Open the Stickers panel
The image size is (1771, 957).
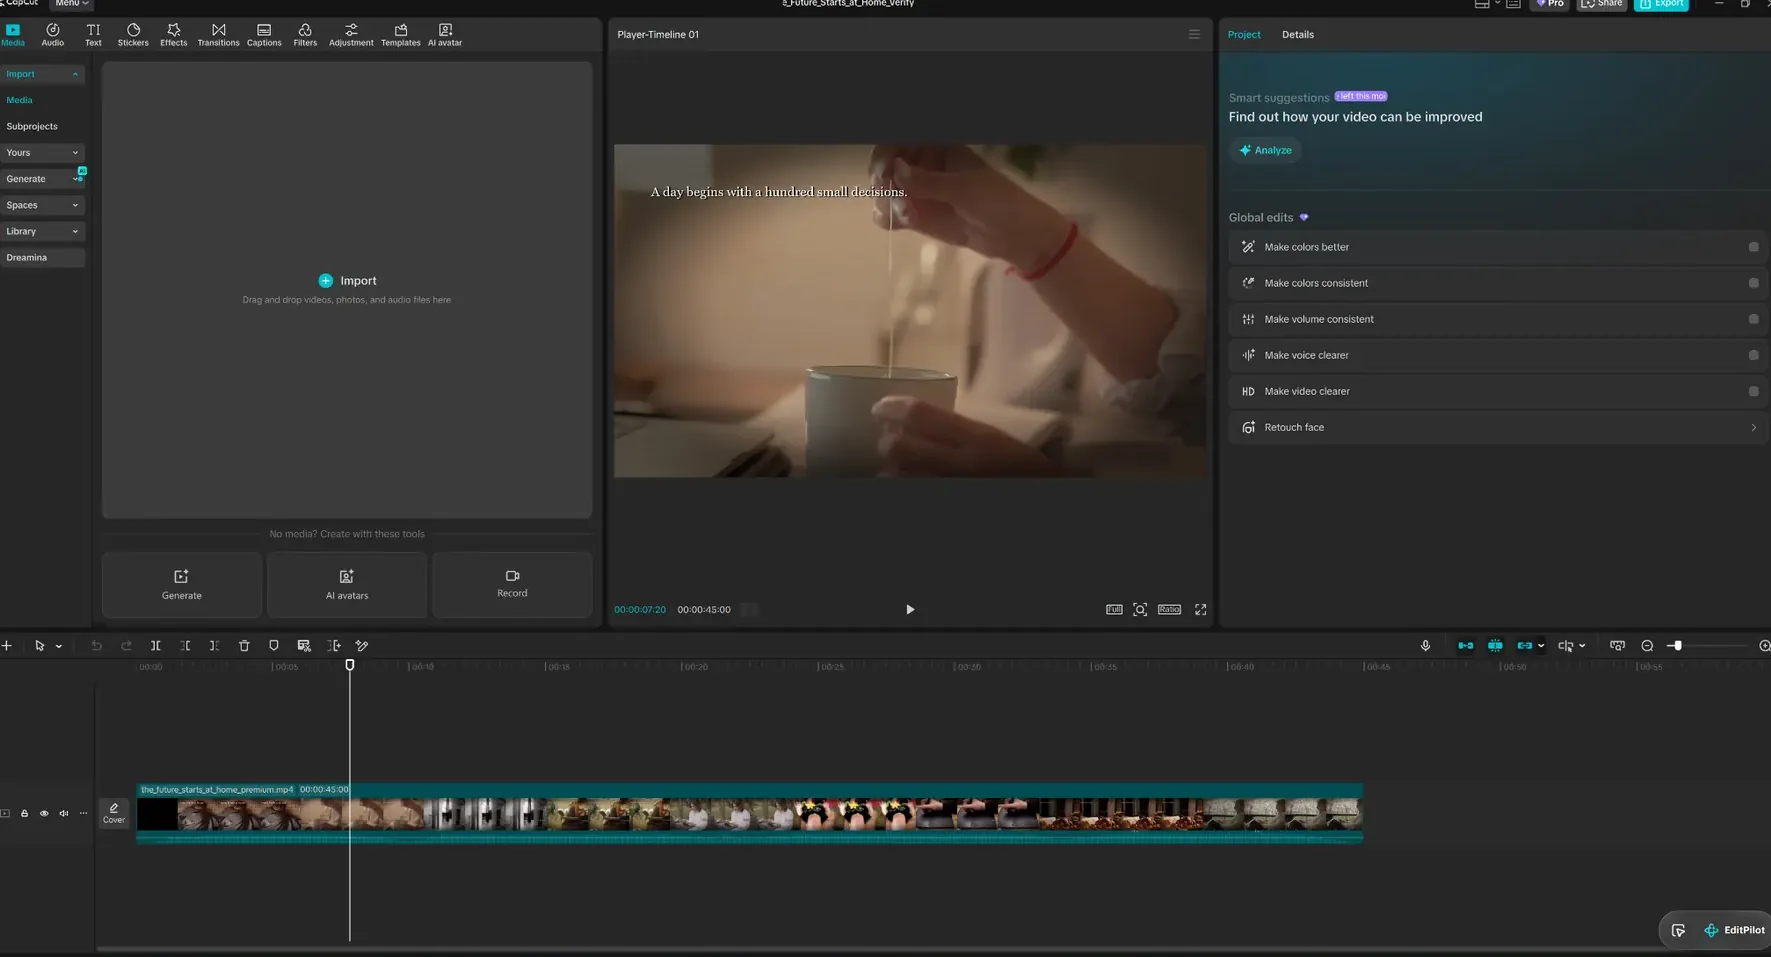[133, 35]
